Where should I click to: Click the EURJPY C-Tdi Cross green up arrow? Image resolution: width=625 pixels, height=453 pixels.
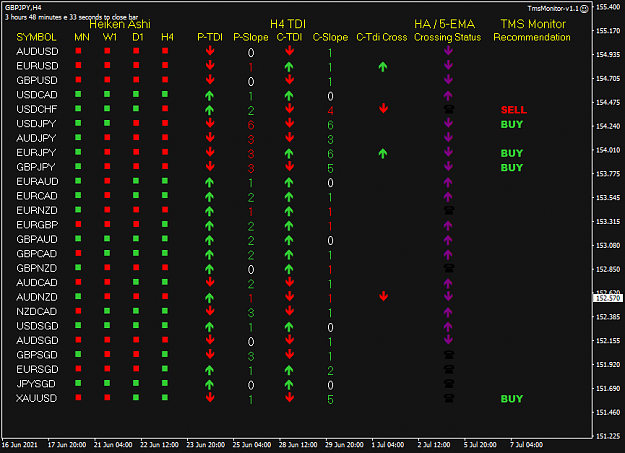click(x=383, y=153)
